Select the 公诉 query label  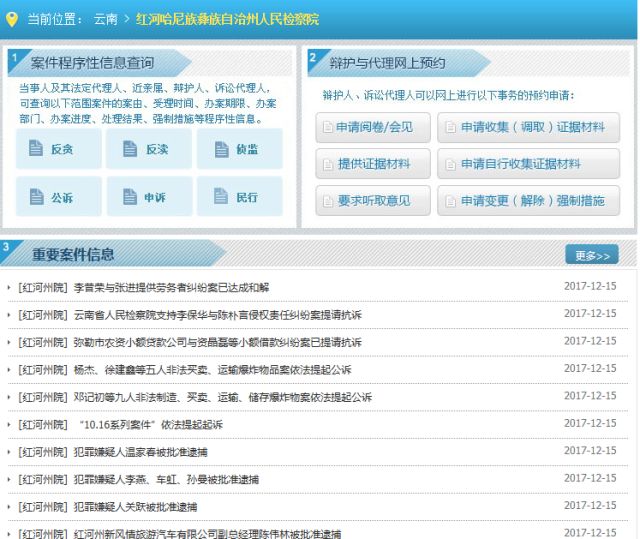tap(62, 198)
